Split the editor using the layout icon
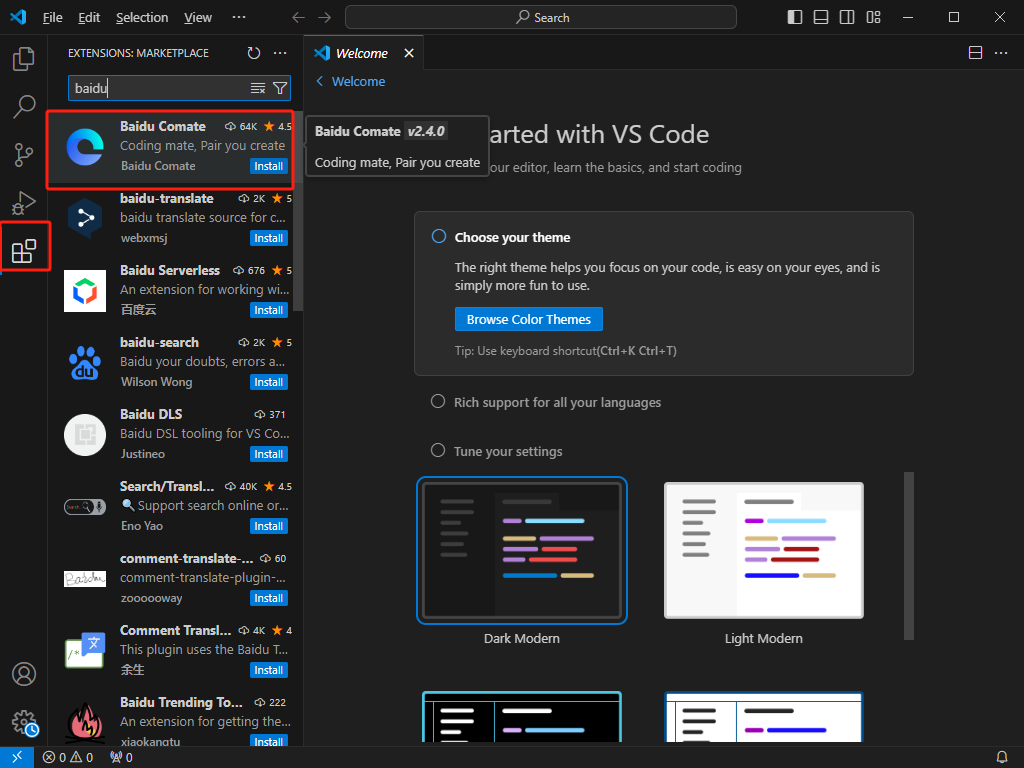The width and height of the screenshot is (1024, 768). (x=975, y=53)
